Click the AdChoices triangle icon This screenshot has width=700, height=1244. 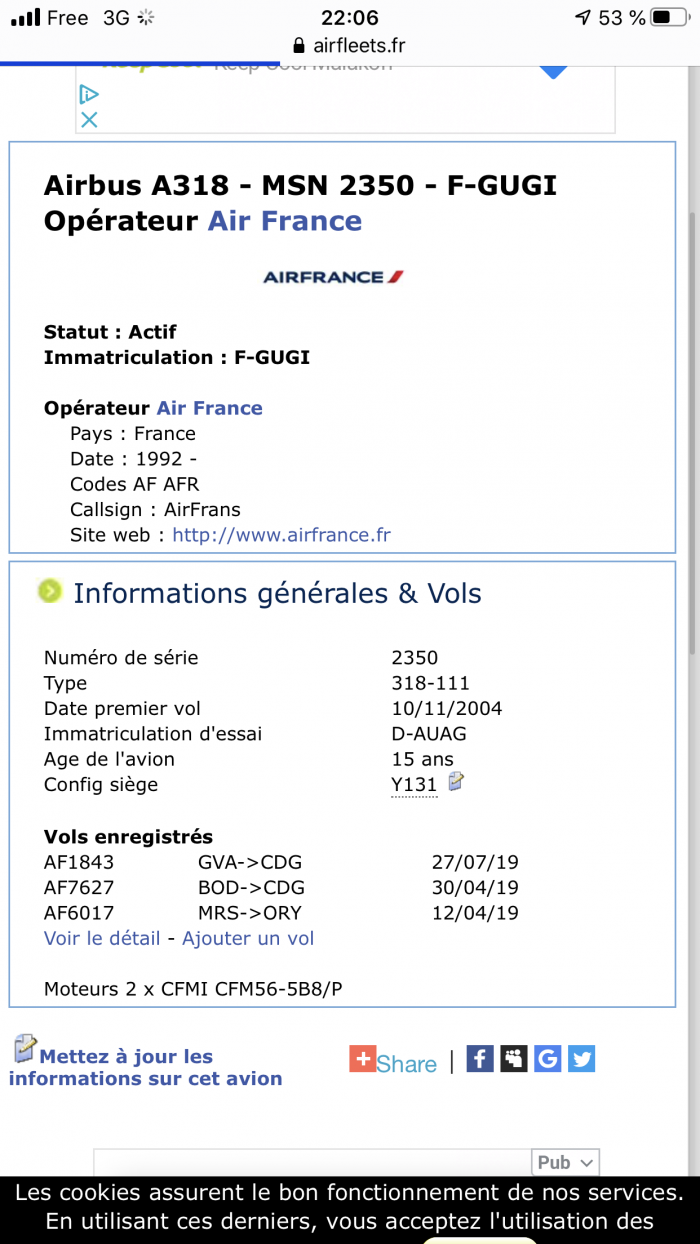point(89,95)
